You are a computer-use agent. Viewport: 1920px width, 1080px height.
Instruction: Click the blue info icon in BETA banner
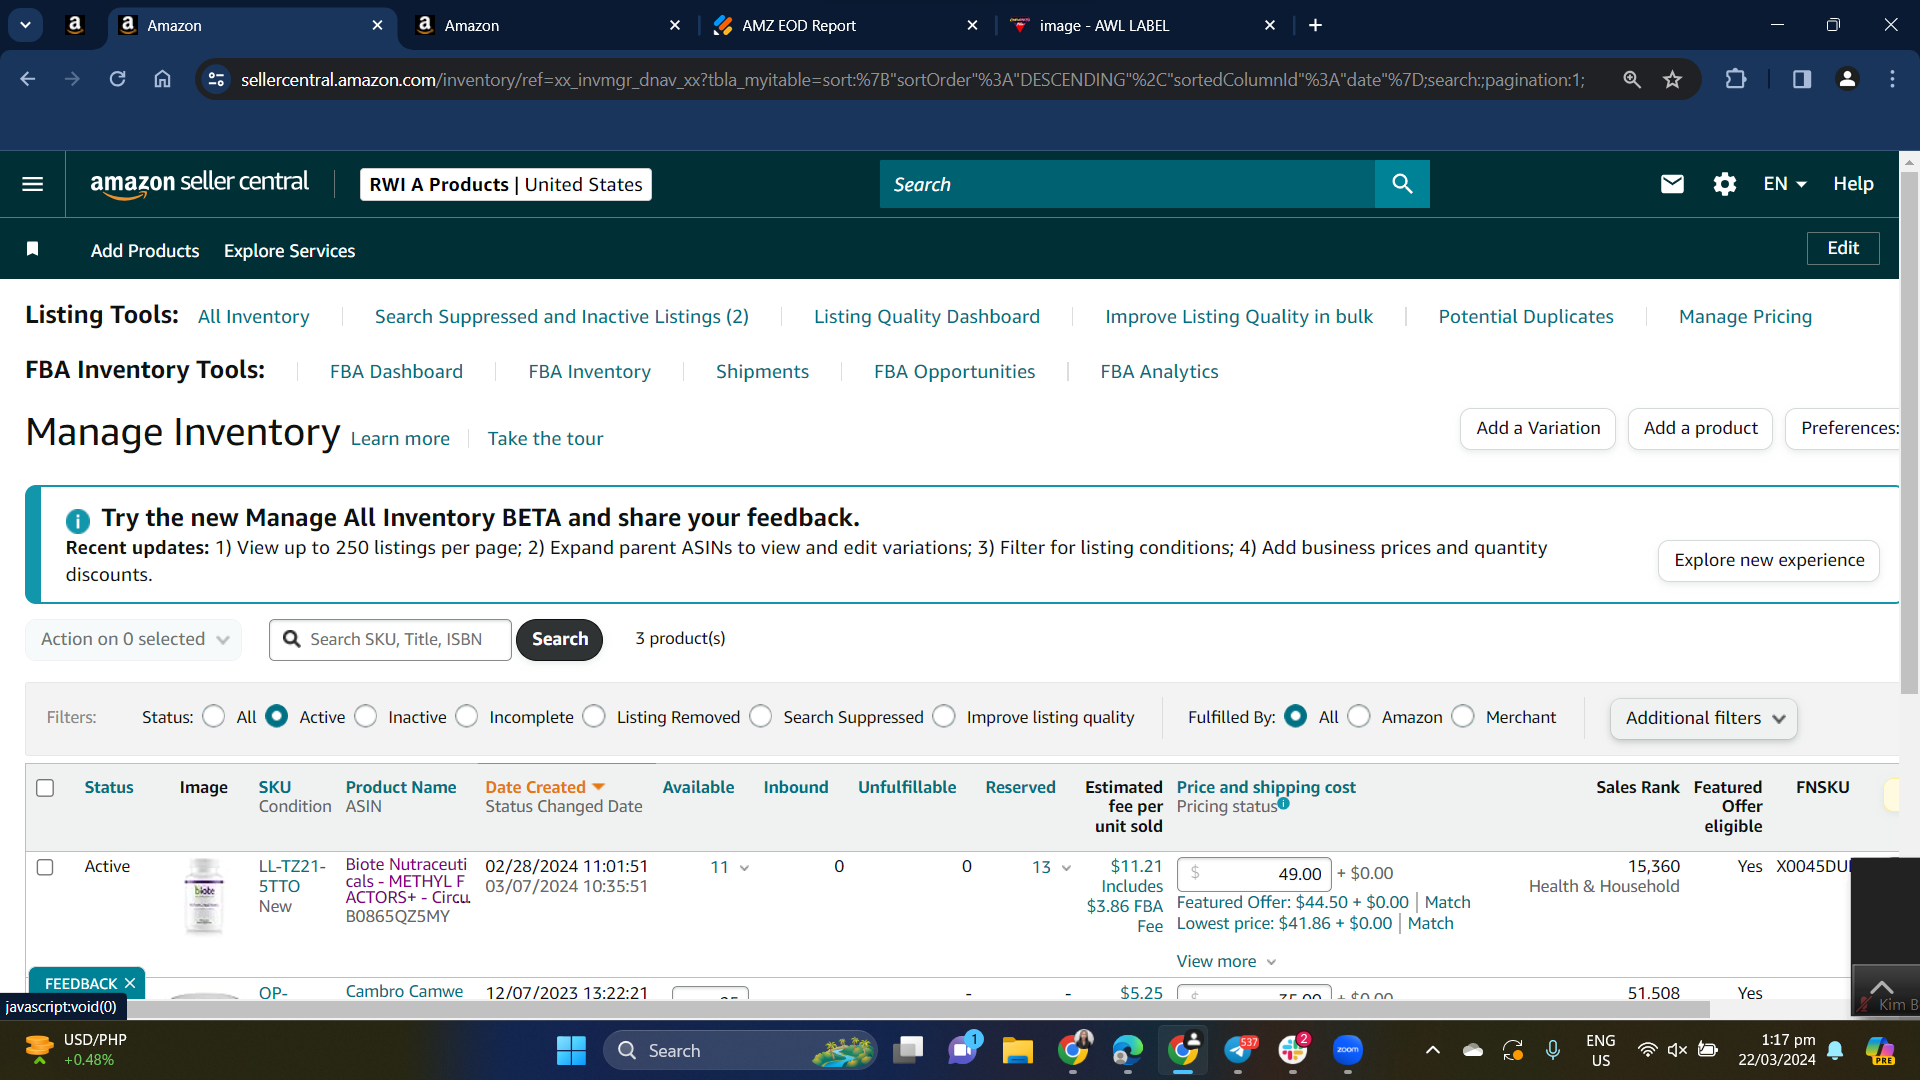pyautogui.click(x=78, y=520)
